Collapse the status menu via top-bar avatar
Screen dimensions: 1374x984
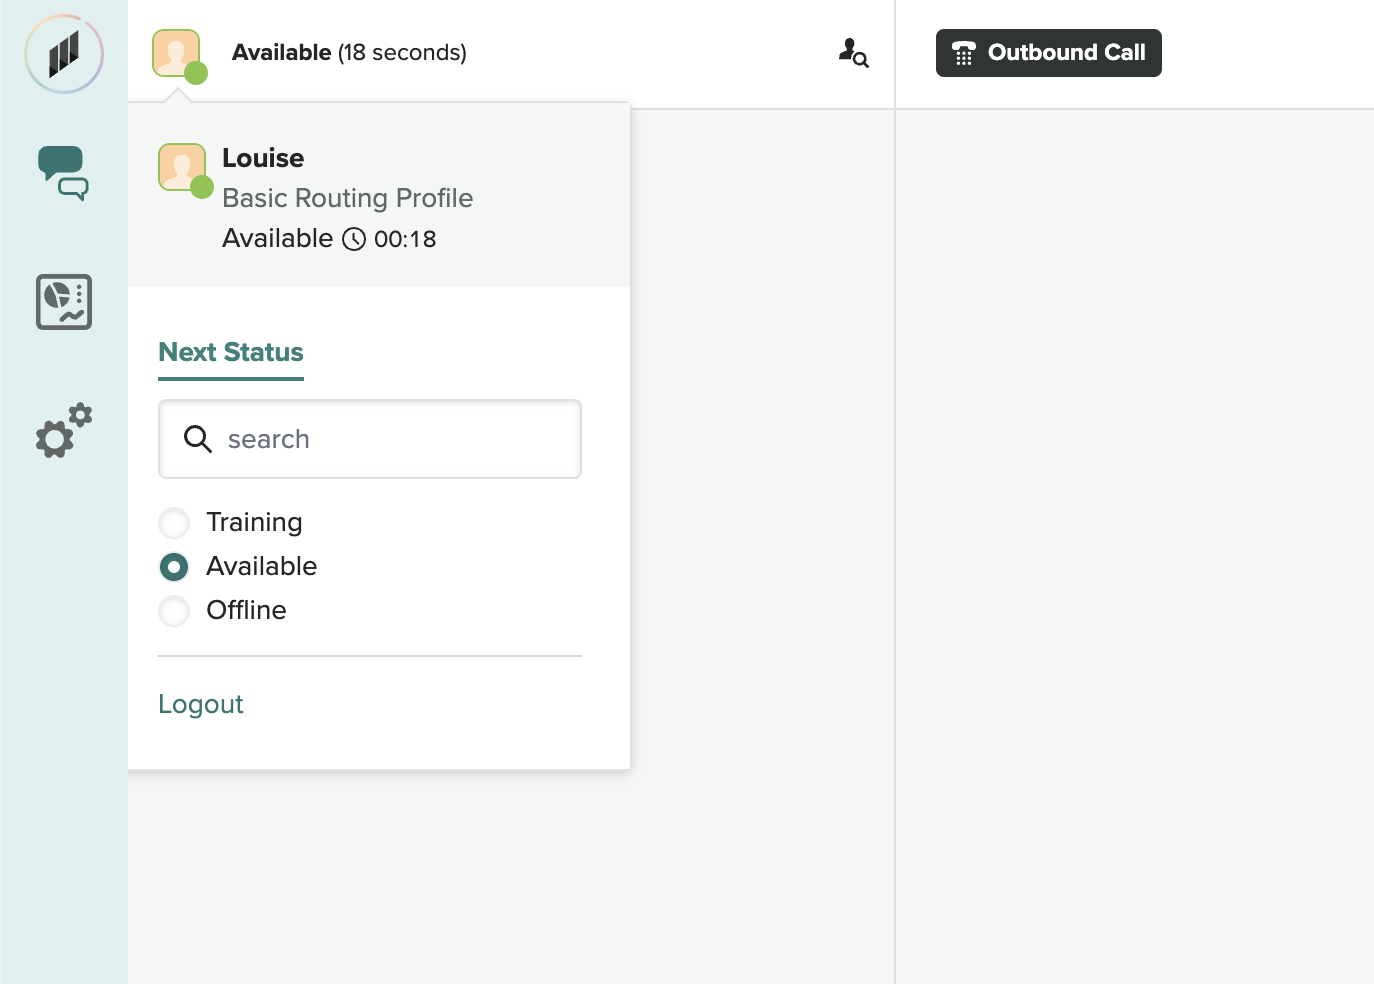[x=177, y=54]
